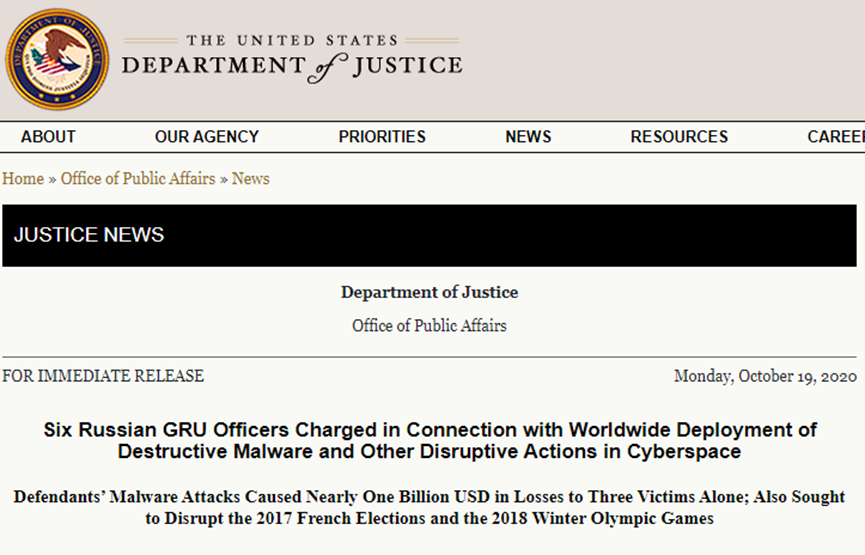Click the News breadcrumb link
The height and width of the screenshot is (555, 865).
(x=250, y=179)
